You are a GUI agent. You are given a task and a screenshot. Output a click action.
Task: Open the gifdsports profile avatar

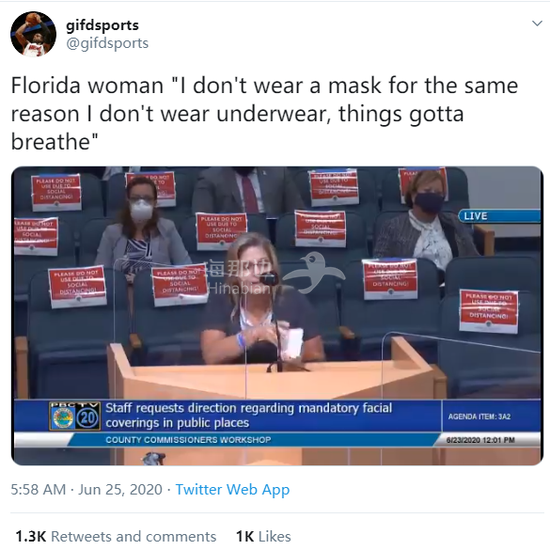33,34
